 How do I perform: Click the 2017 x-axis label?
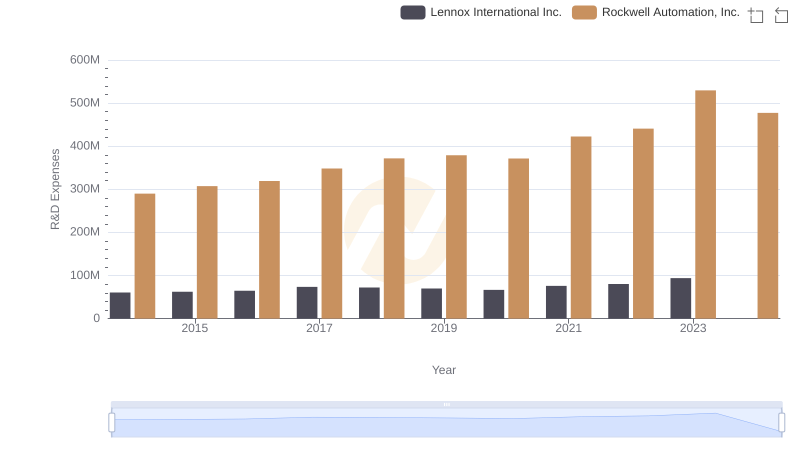319,328
